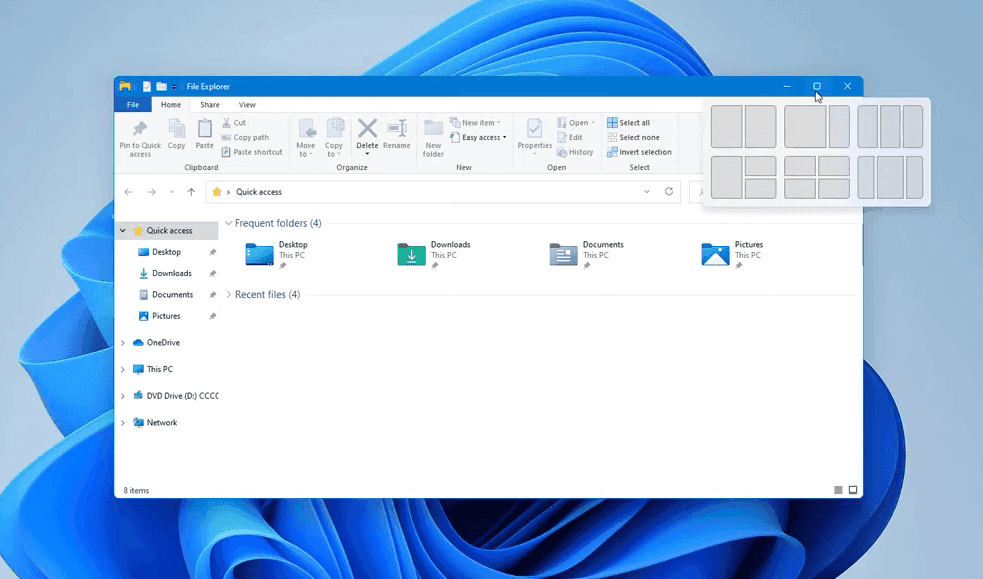Select Network in navigation pane
The image size is (983, 579).
click(162, 422)
